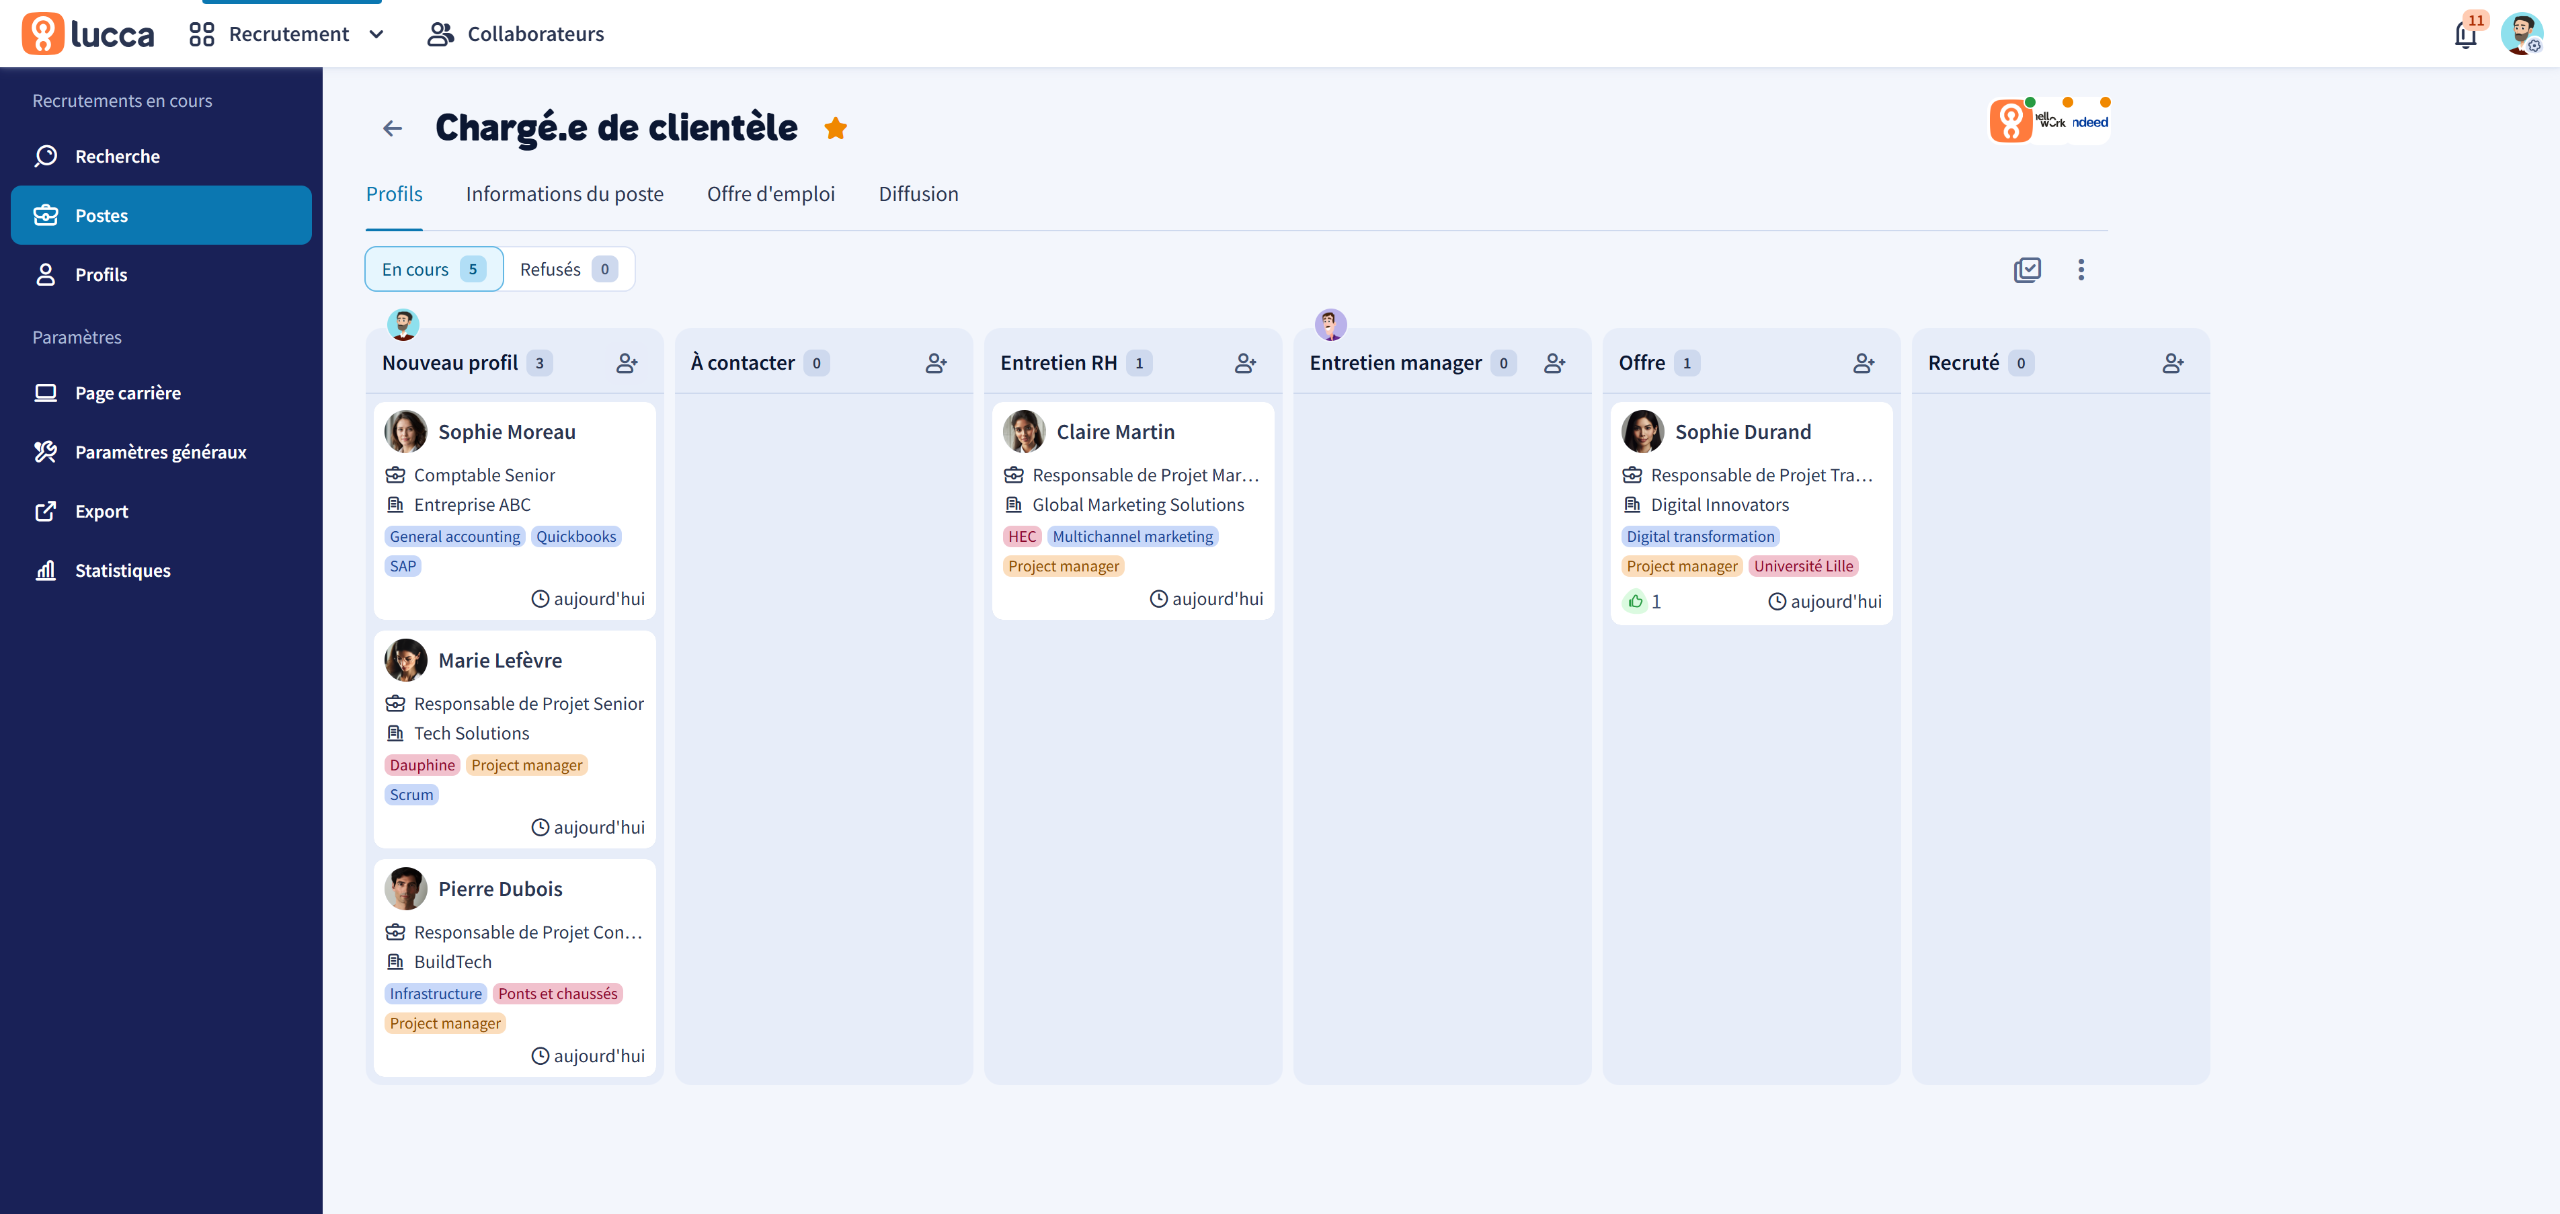This screenshot has height=1214, width=2560.
Task: Go to Export in the sidebar
Action: (x=101, y=511)
